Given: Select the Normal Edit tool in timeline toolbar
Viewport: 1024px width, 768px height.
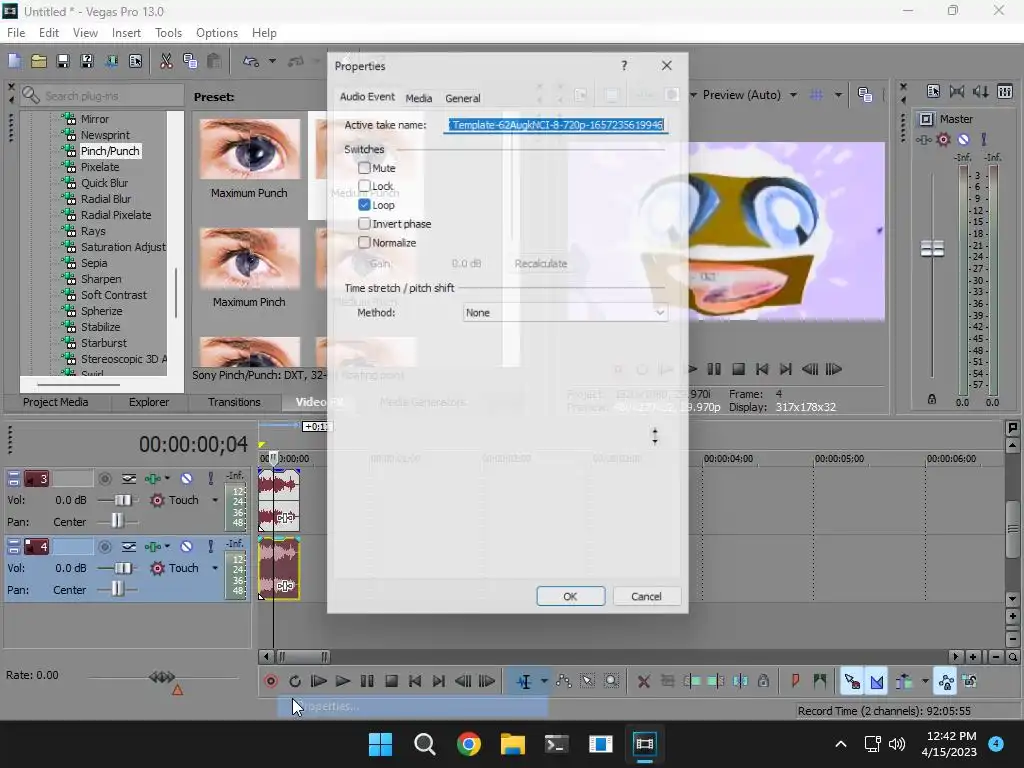Looking at the screenshot, I should pyautogui.click(x=524, y=681).
